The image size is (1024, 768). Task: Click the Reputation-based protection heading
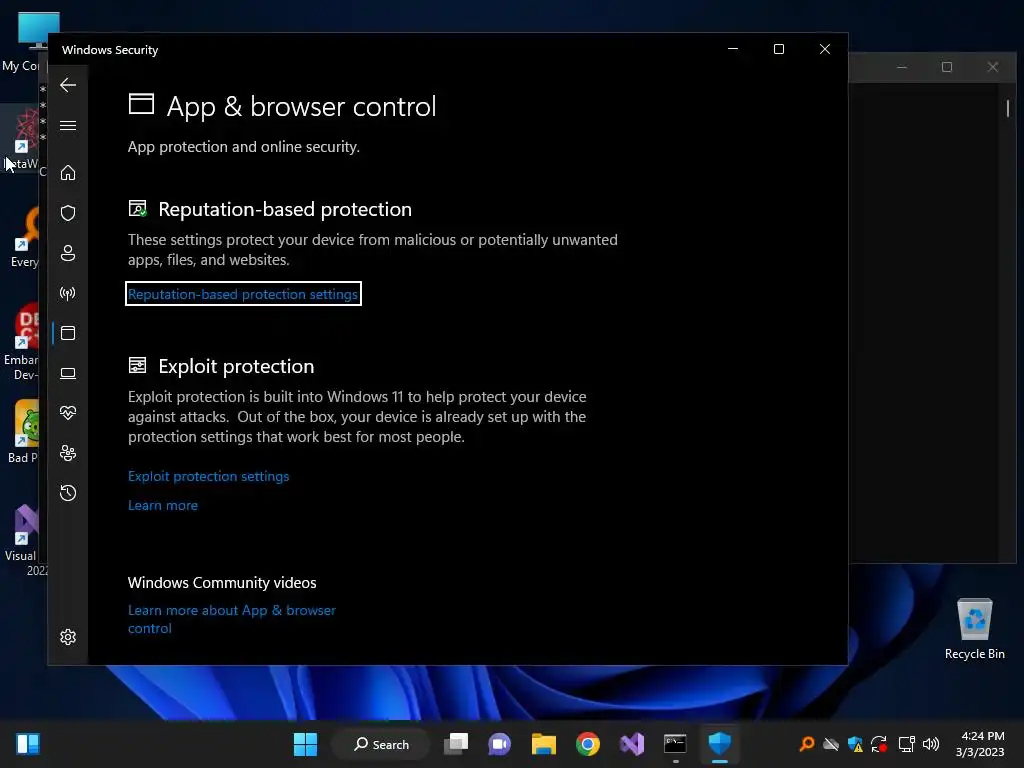click(285, 209)
